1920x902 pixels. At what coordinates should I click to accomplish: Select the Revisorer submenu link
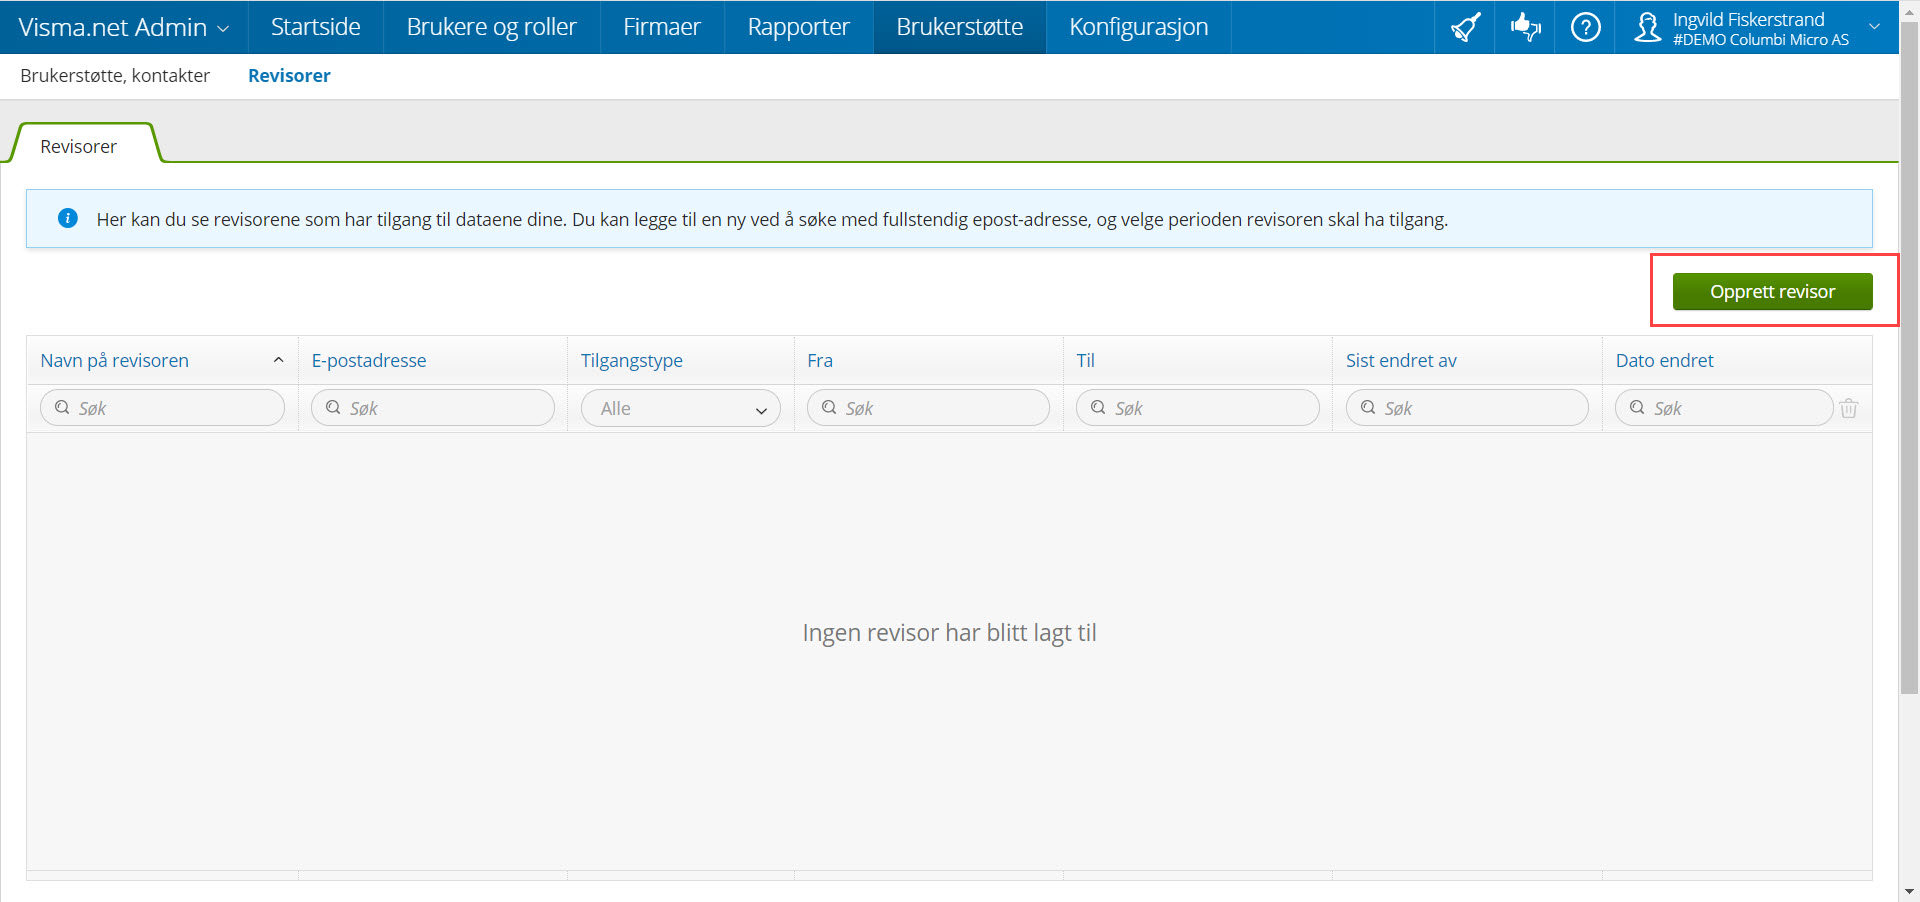[289, 76]
